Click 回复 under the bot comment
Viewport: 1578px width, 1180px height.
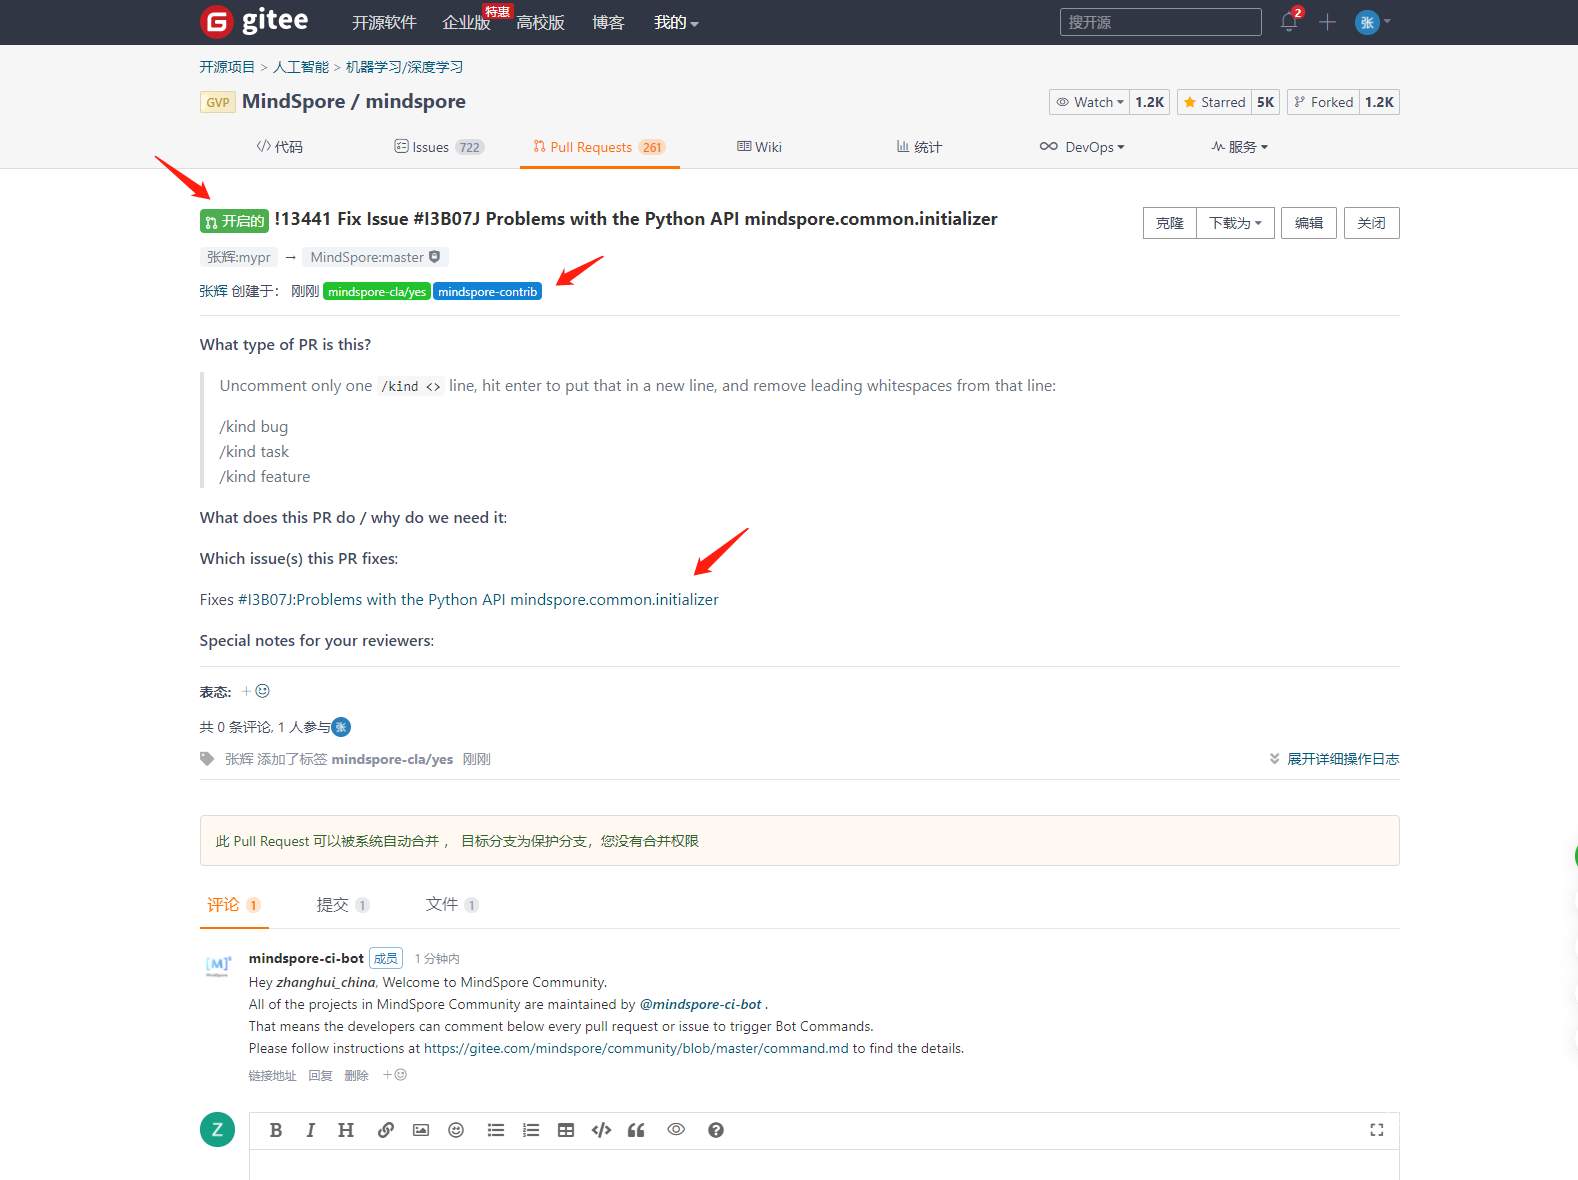pyautogui.click(x=320, y=1076)
